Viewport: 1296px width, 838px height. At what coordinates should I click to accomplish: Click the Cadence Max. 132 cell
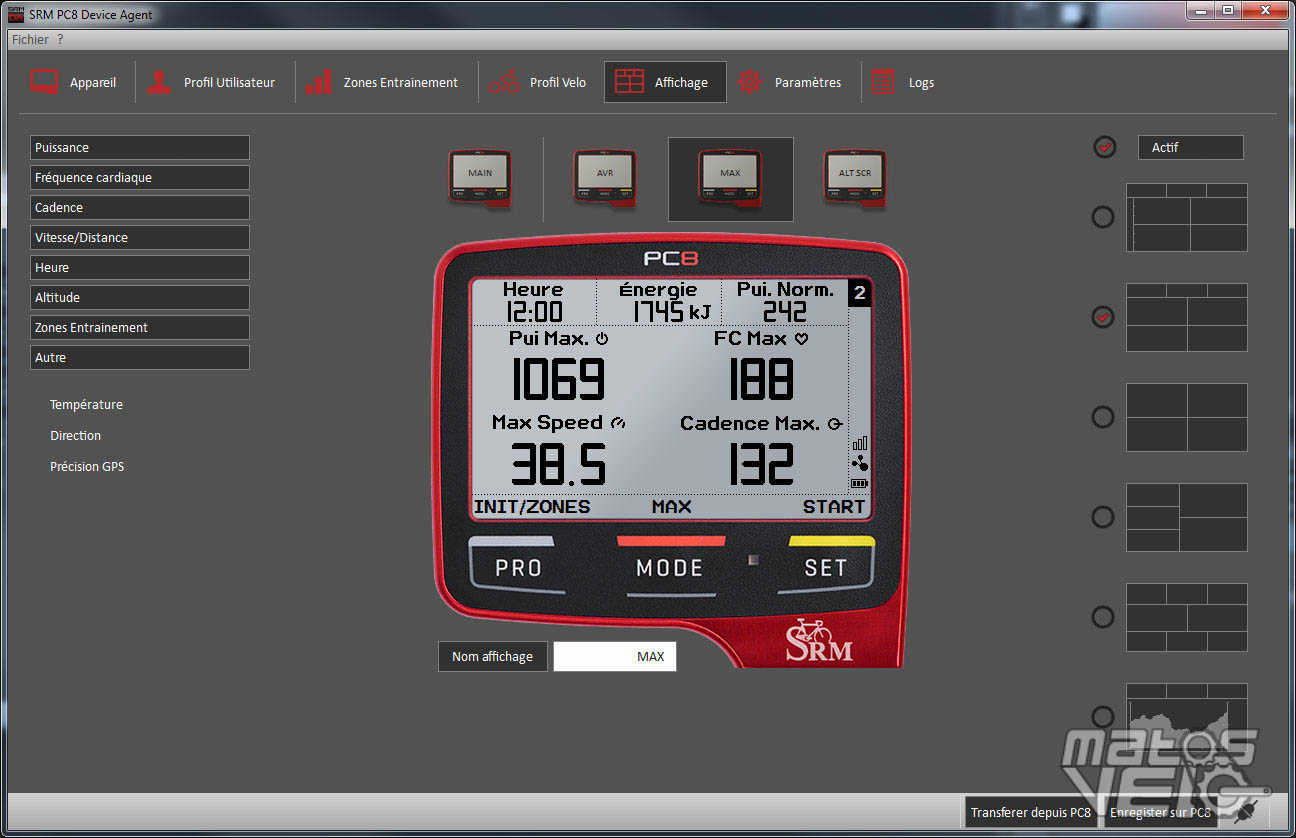click(761, 451)
